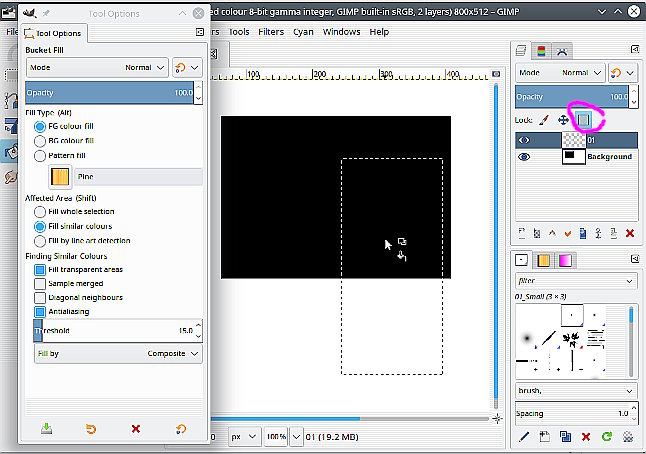Switch to the Channels tab
Viewport: 646px width, 454px height.
click(x=542, y=51)
